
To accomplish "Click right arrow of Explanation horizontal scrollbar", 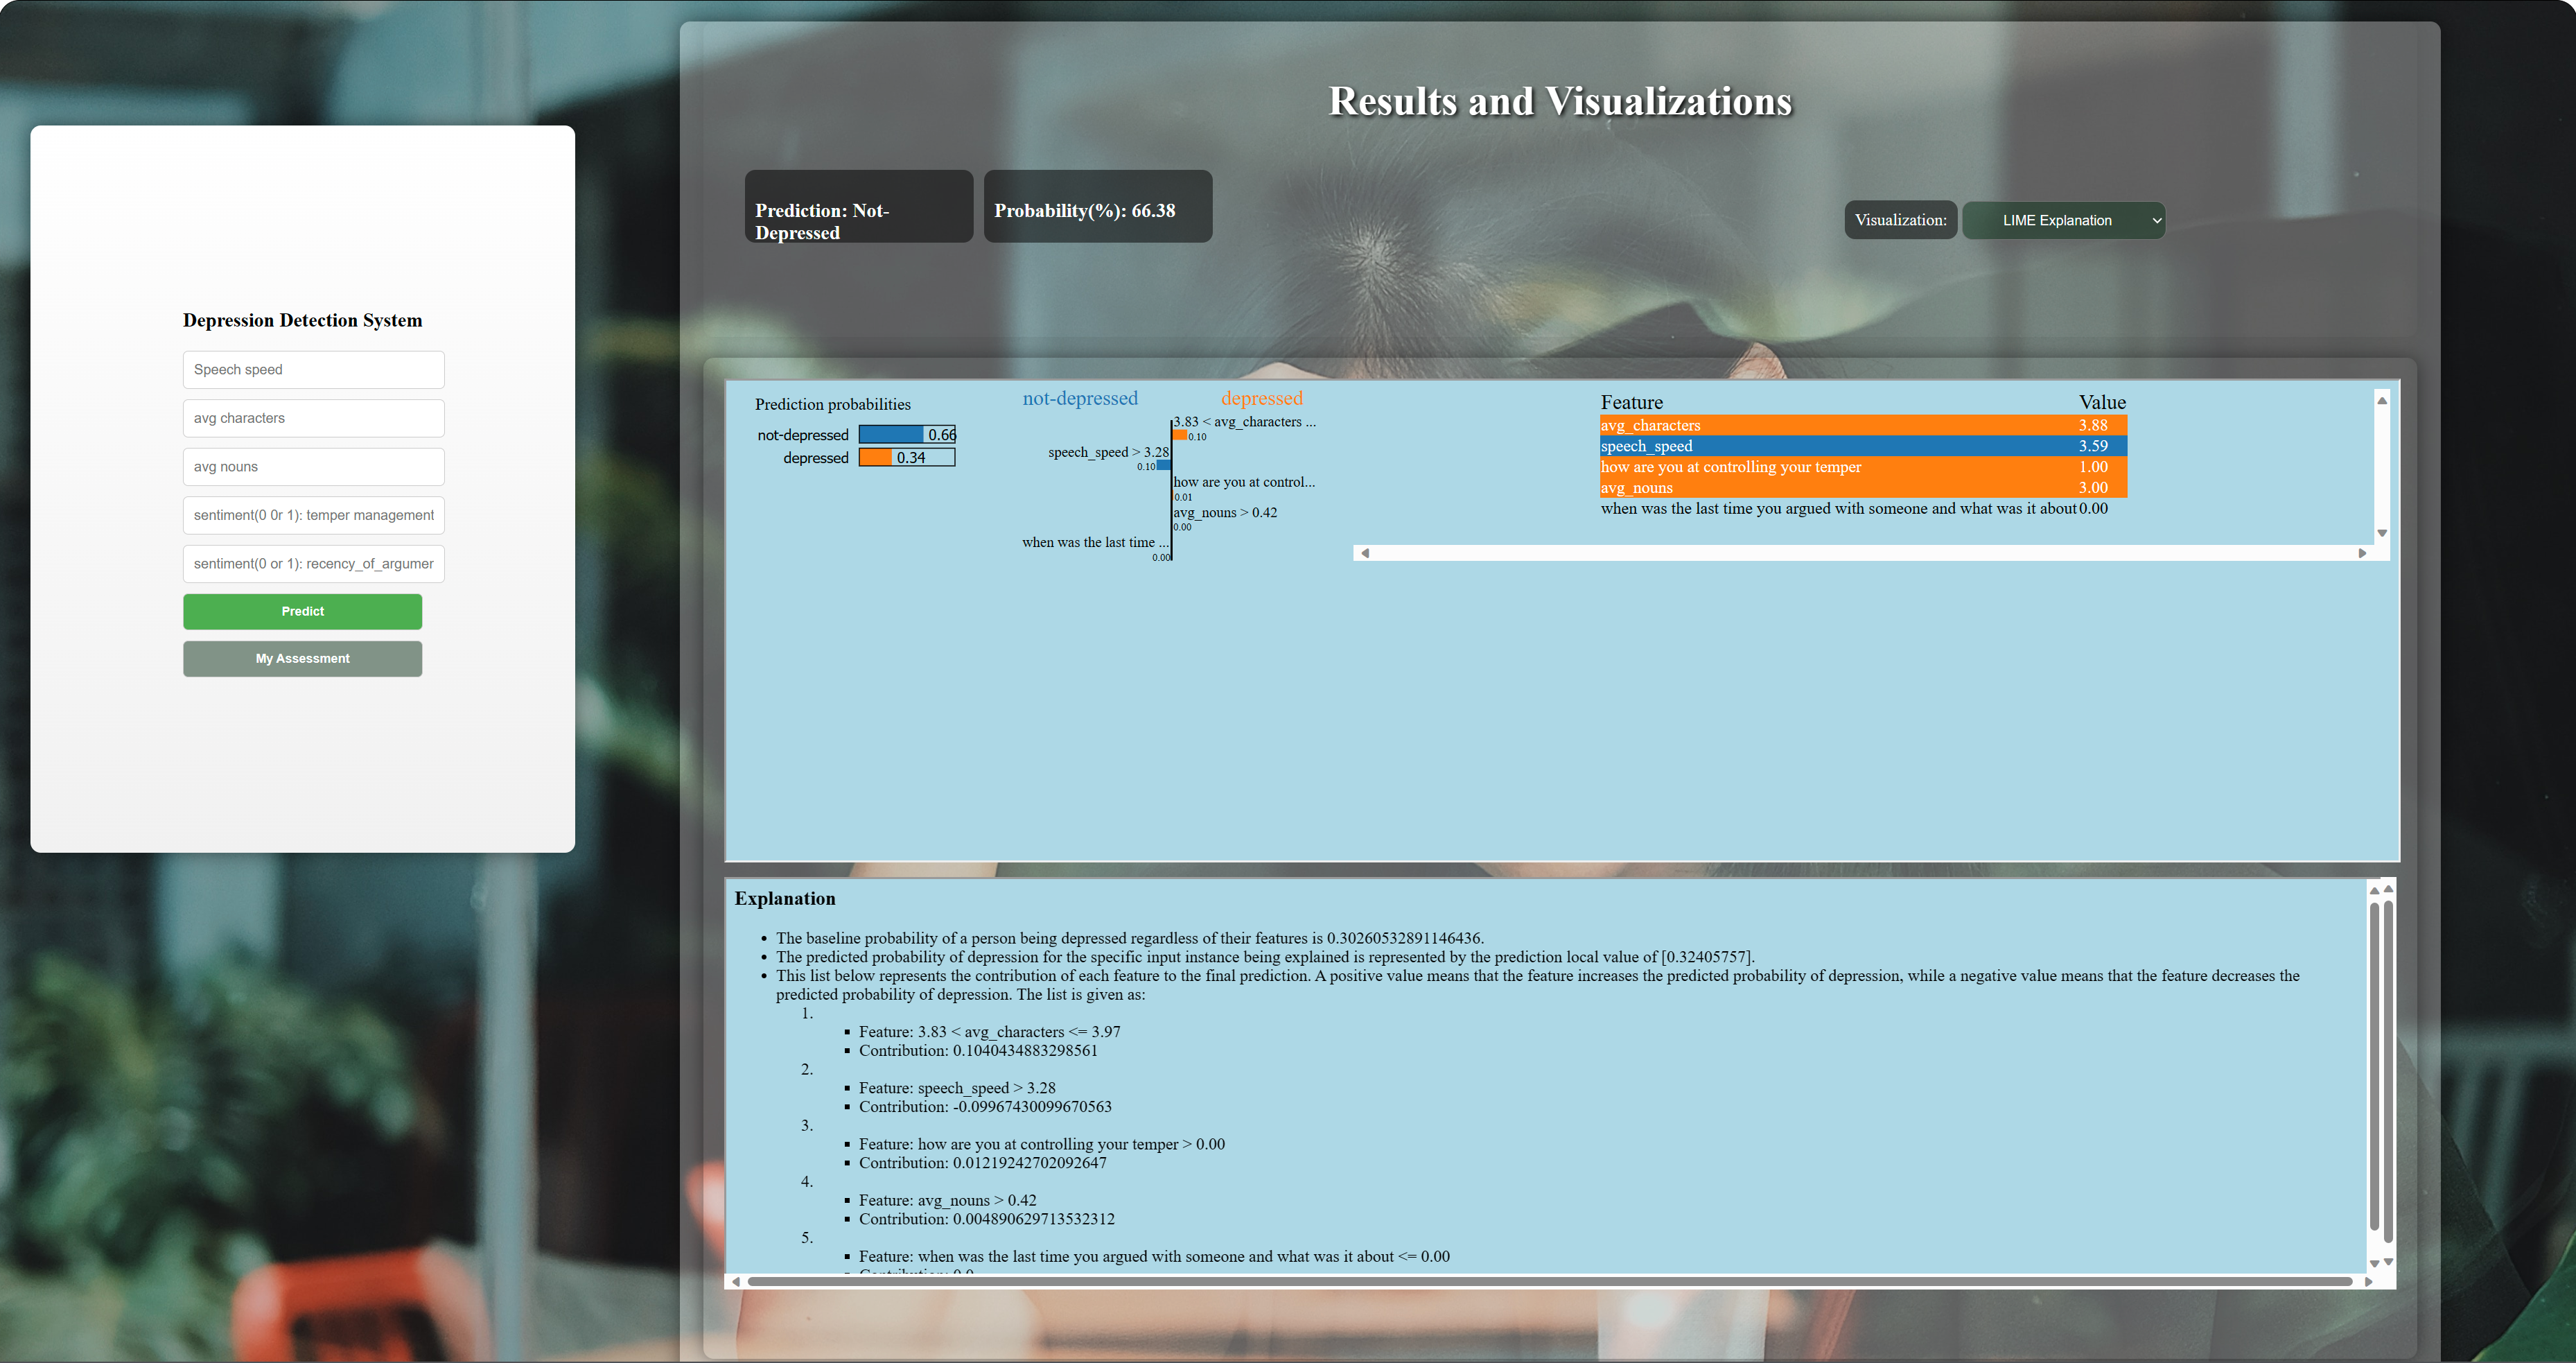I will pyautogui.click(x=2368, y=1281).
